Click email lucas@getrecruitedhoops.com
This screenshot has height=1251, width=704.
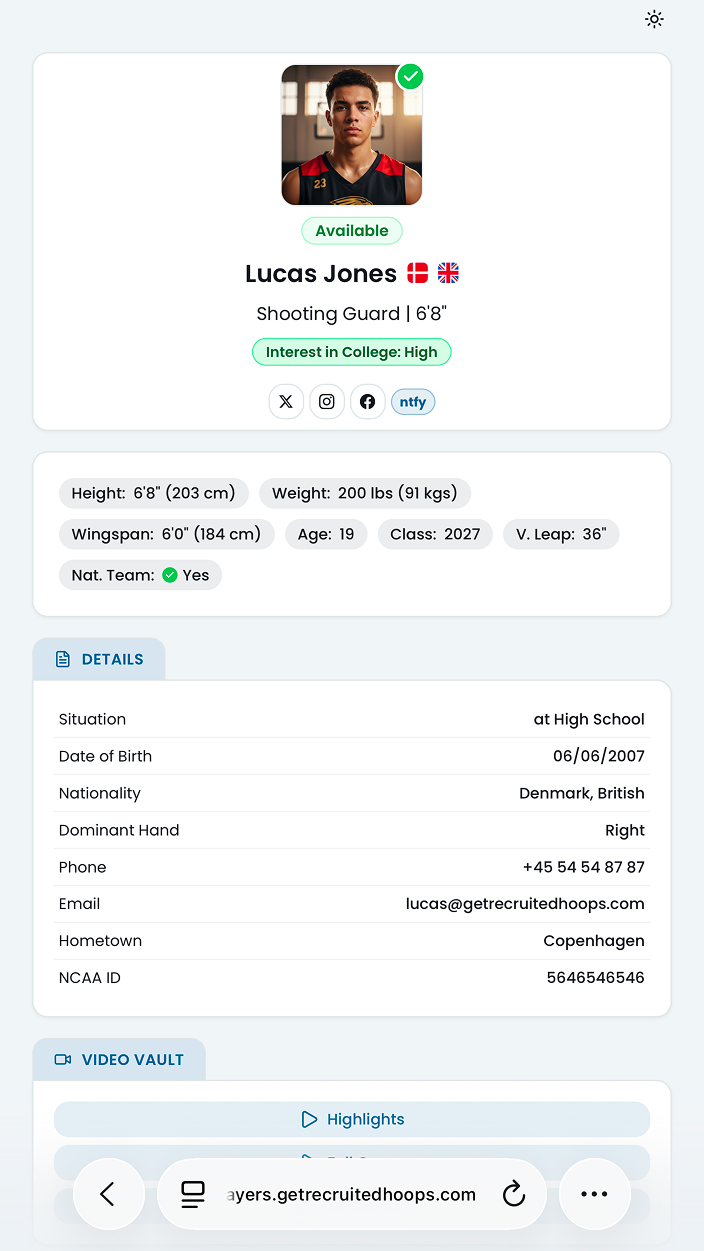525,904
